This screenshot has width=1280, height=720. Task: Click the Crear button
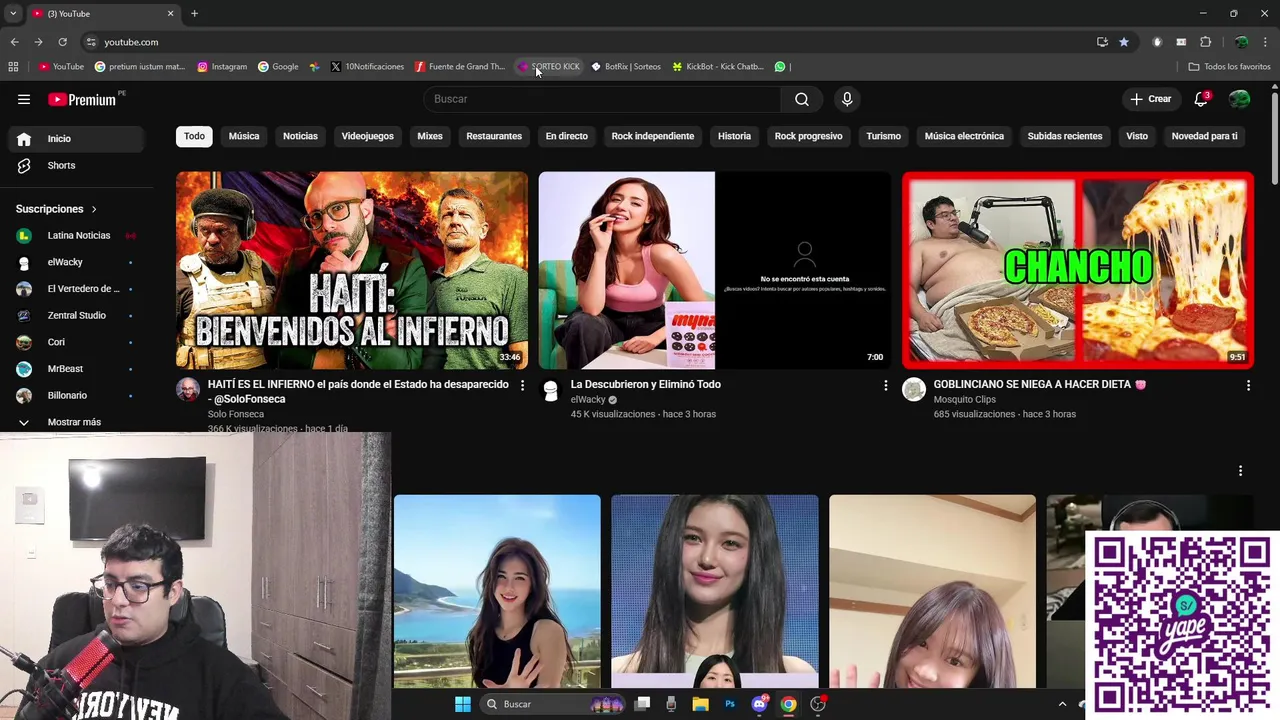coord(1150,99)
